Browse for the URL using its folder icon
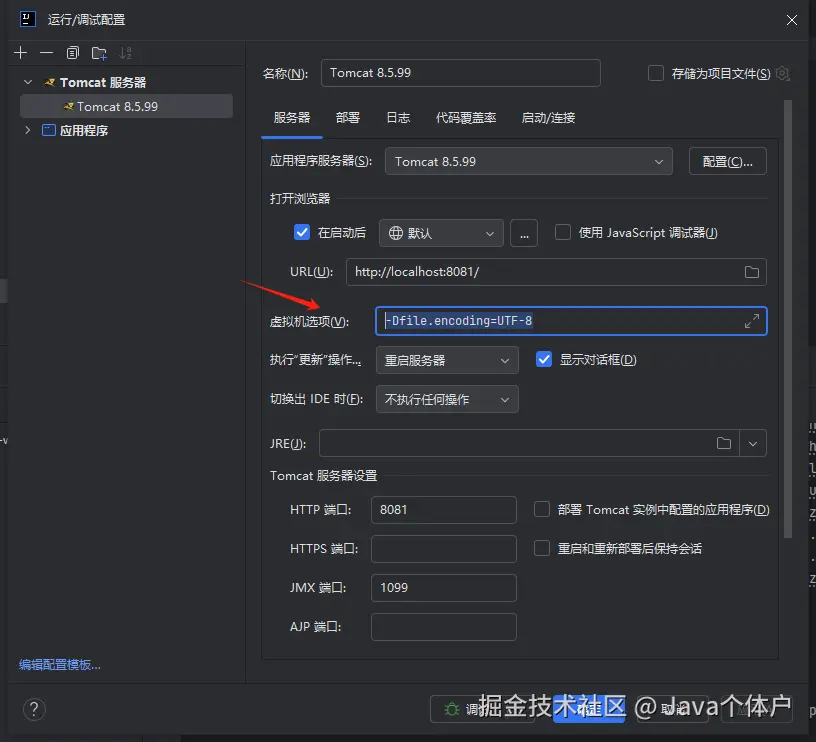This screenshot has height=742, width=816. point(751,272)
